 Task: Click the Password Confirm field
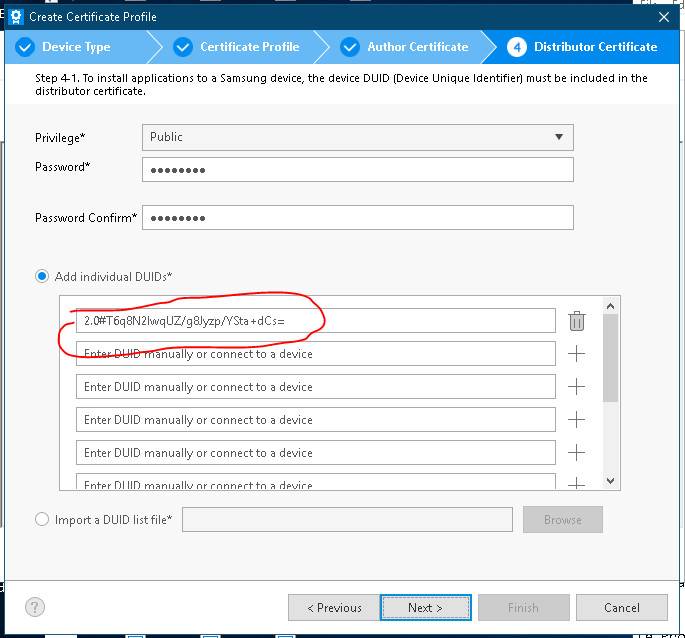click(357, 218)
